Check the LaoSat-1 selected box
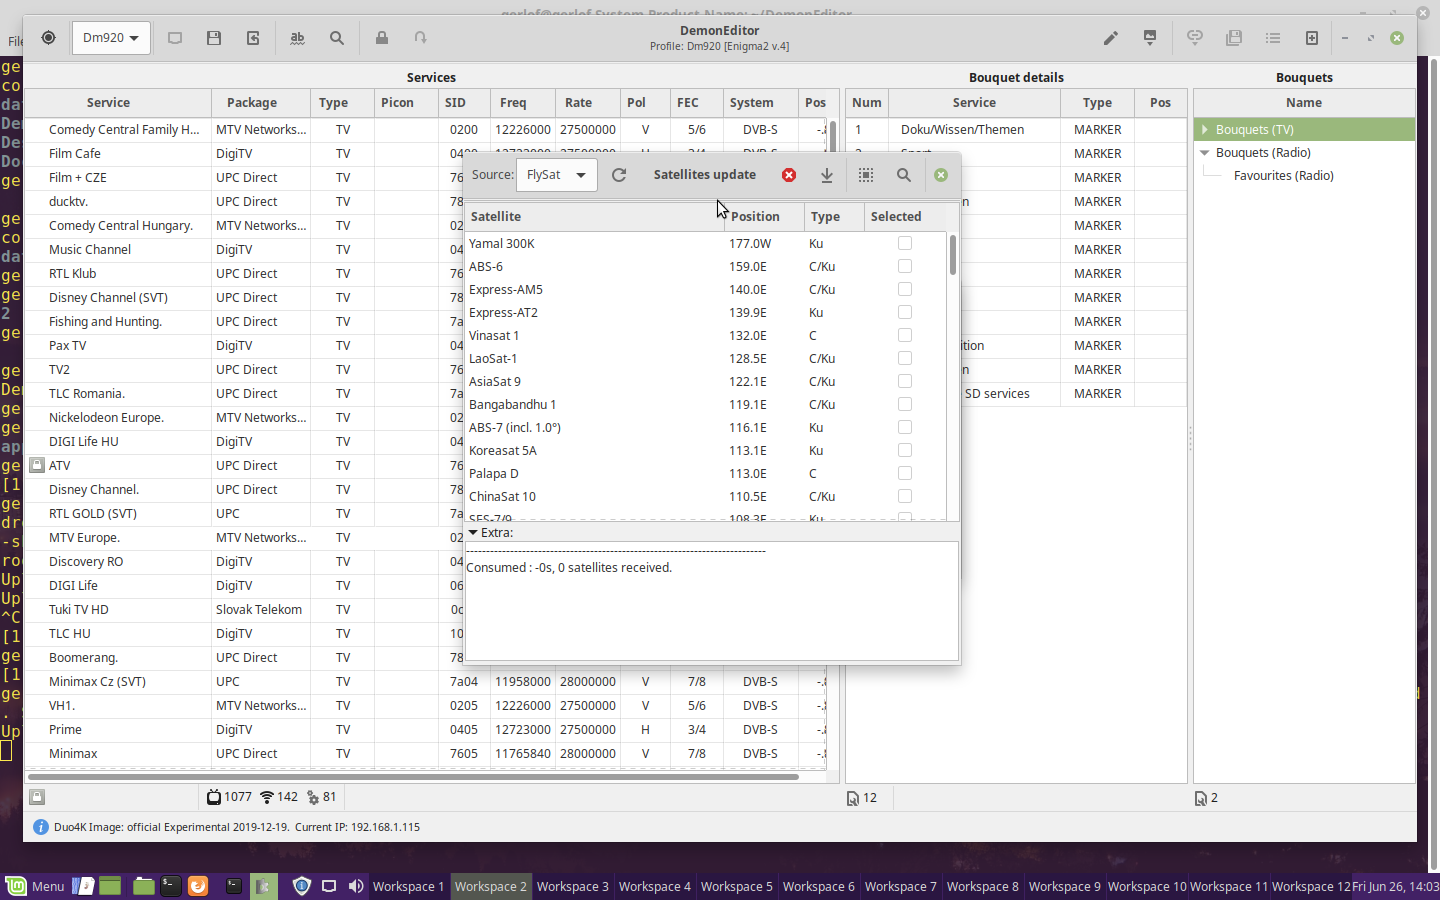This screenshot has width=1440, height=900. [905, 358]
